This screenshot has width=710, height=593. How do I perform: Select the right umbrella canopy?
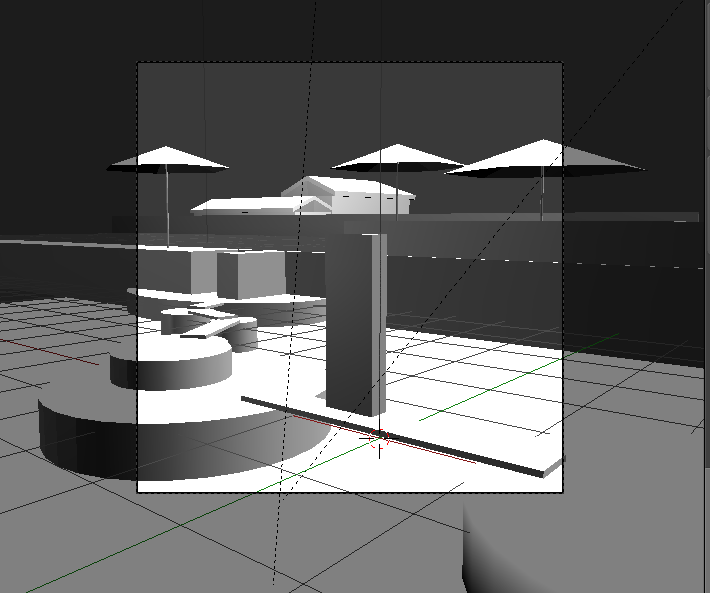tap(546, 158)
